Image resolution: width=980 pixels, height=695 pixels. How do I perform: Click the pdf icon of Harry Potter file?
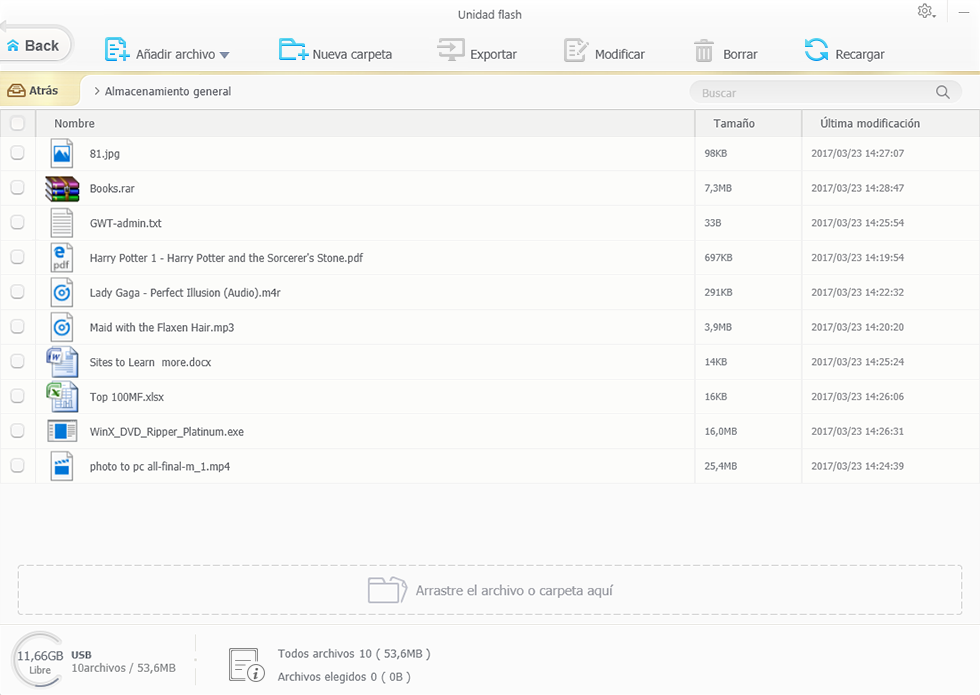[x=62, y=258]
